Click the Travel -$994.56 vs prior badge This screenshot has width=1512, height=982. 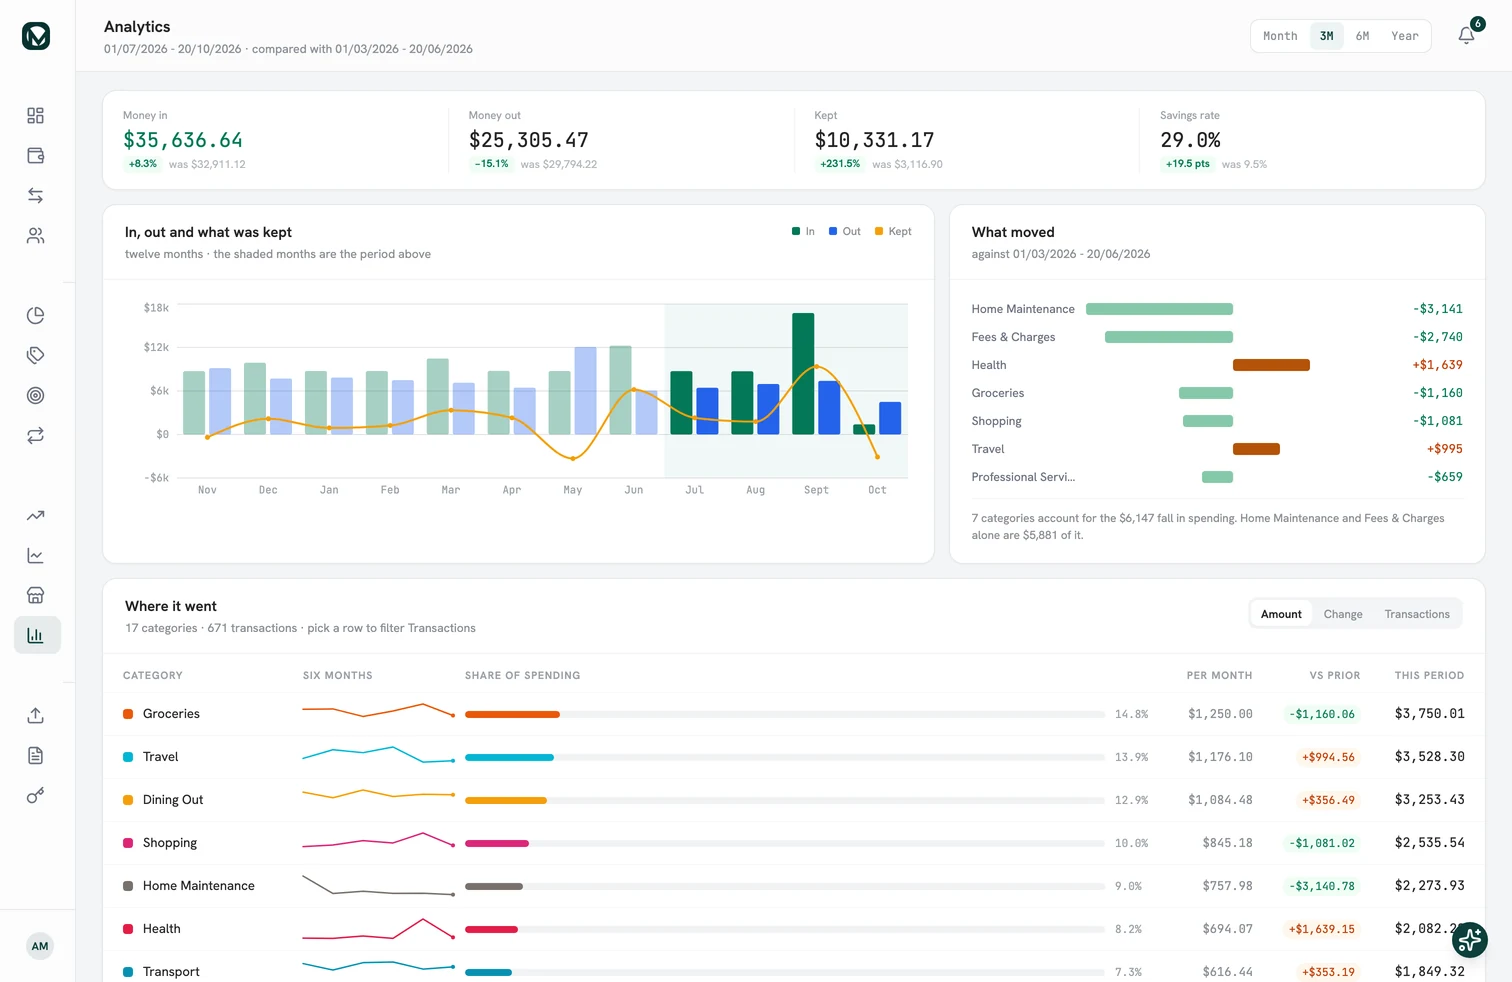pos(1328,757)
